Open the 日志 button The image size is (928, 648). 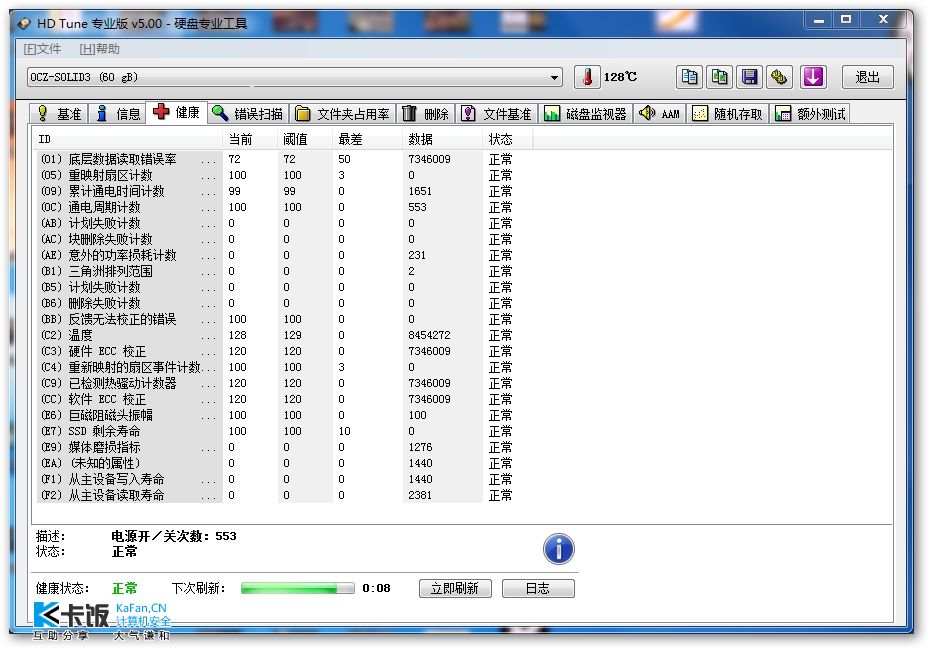click(x=538, y=588)
